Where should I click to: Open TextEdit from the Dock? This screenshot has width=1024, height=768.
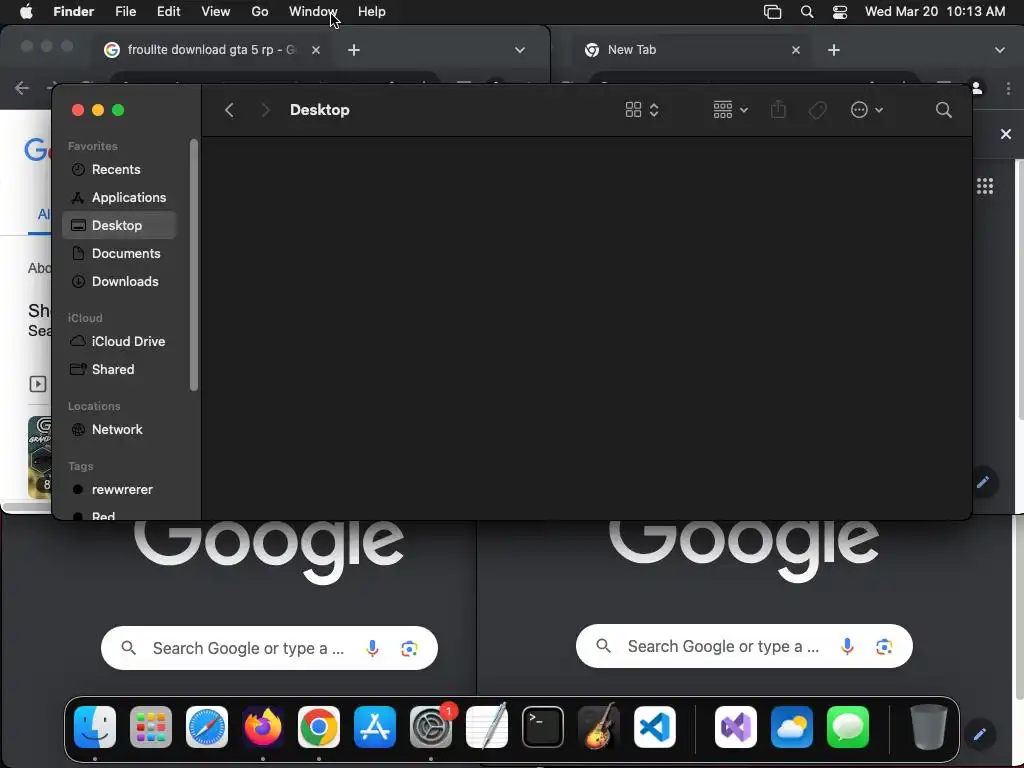point(487,727)
